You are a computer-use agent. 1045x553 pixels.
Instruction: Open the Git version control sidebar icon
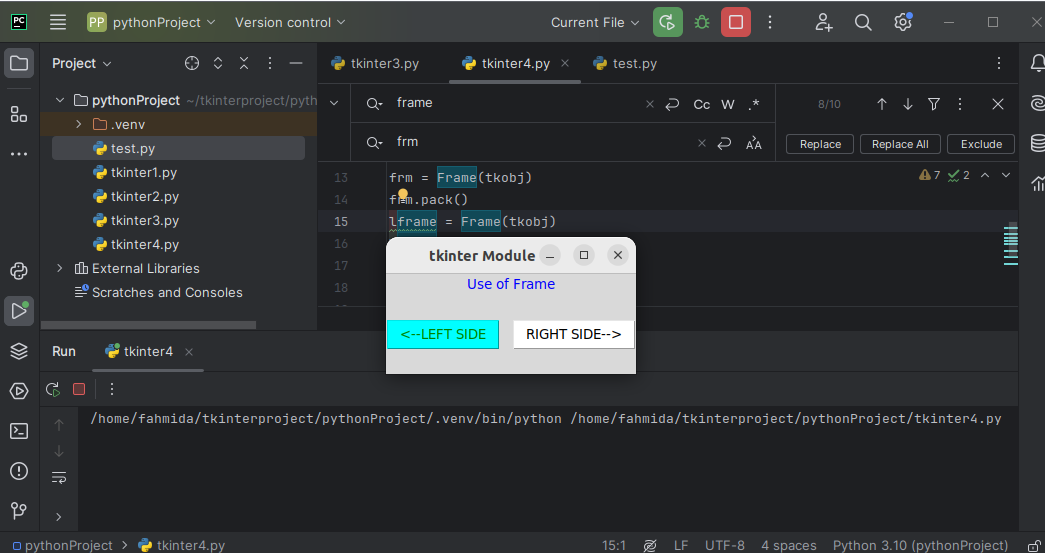[19, 510]
